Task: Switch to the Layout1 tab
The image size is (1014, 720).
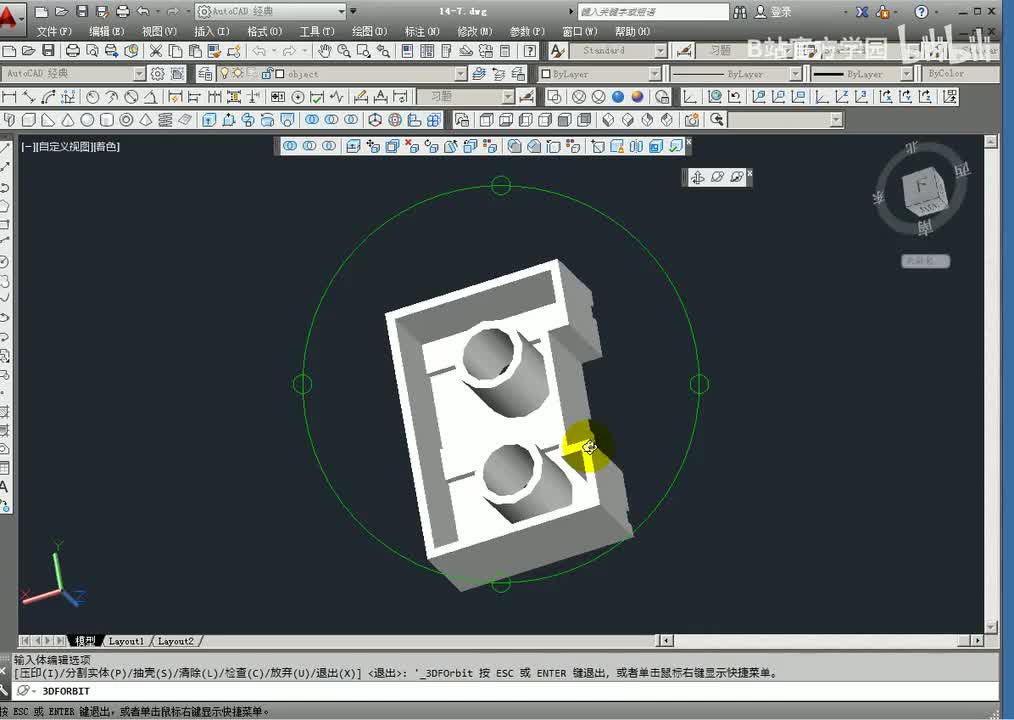Action: click(x=126, y=641)
